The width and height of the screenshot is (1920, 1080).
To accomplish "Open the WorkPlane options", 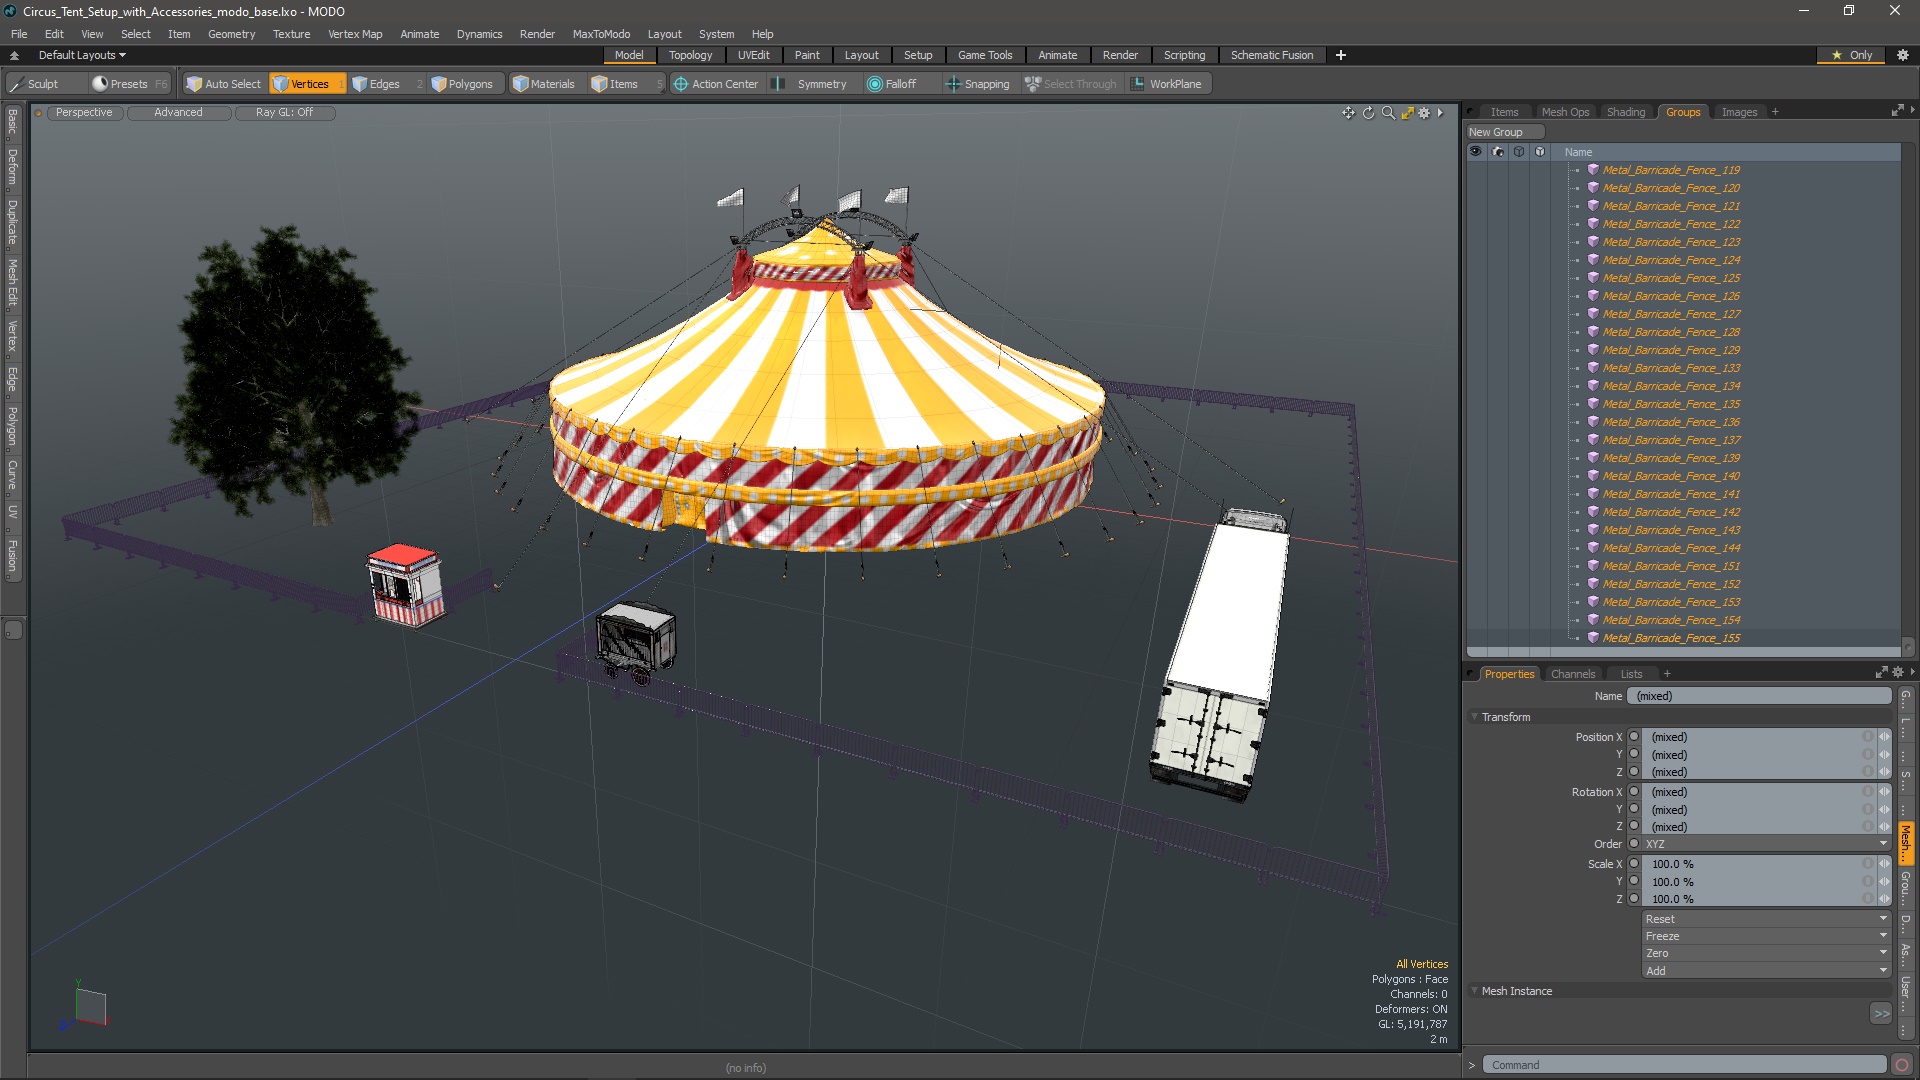I will pos(1167,84).
